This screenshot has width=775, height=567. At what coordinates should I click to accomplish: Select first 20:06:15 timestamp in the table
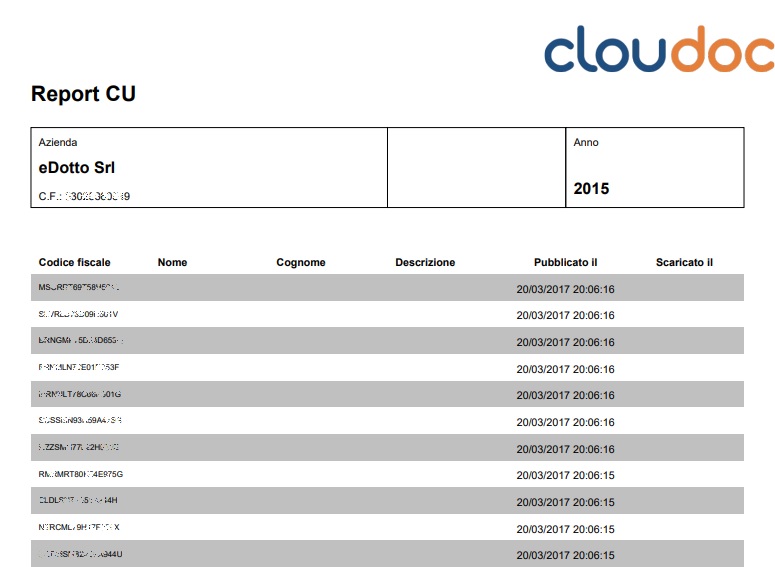pos(565,475)
